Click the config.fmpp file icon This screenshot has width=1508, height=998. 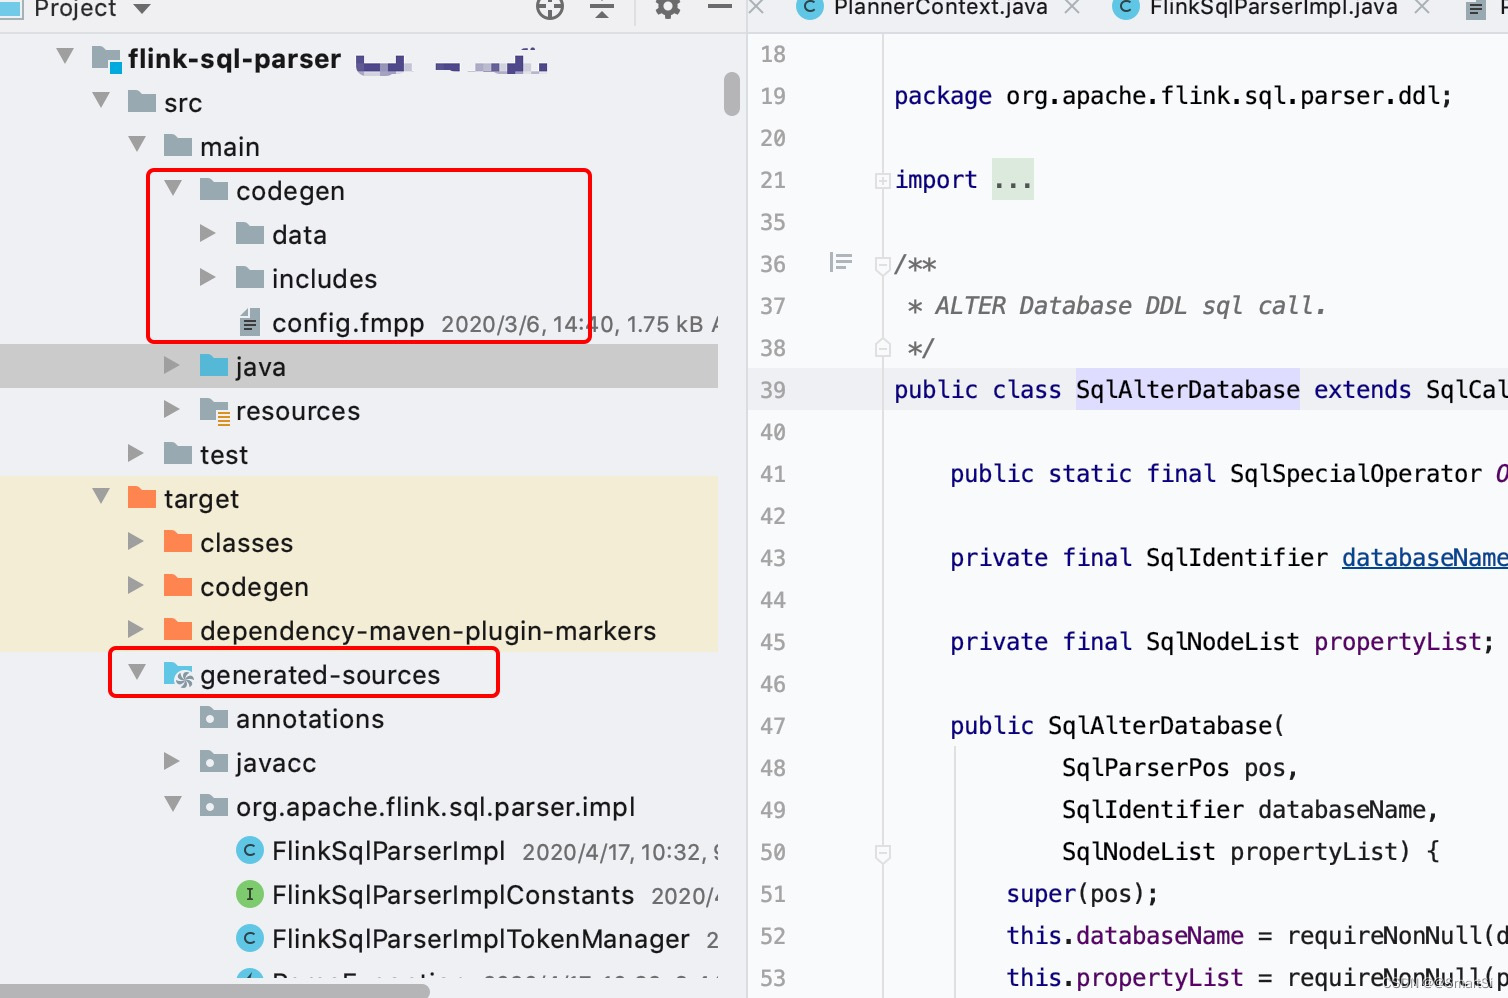tap(250, 322)
